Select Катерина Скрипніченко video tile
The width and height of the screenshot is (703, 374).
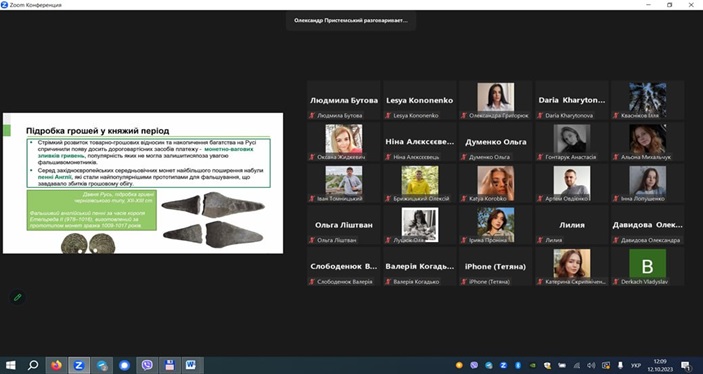(572, 266)
